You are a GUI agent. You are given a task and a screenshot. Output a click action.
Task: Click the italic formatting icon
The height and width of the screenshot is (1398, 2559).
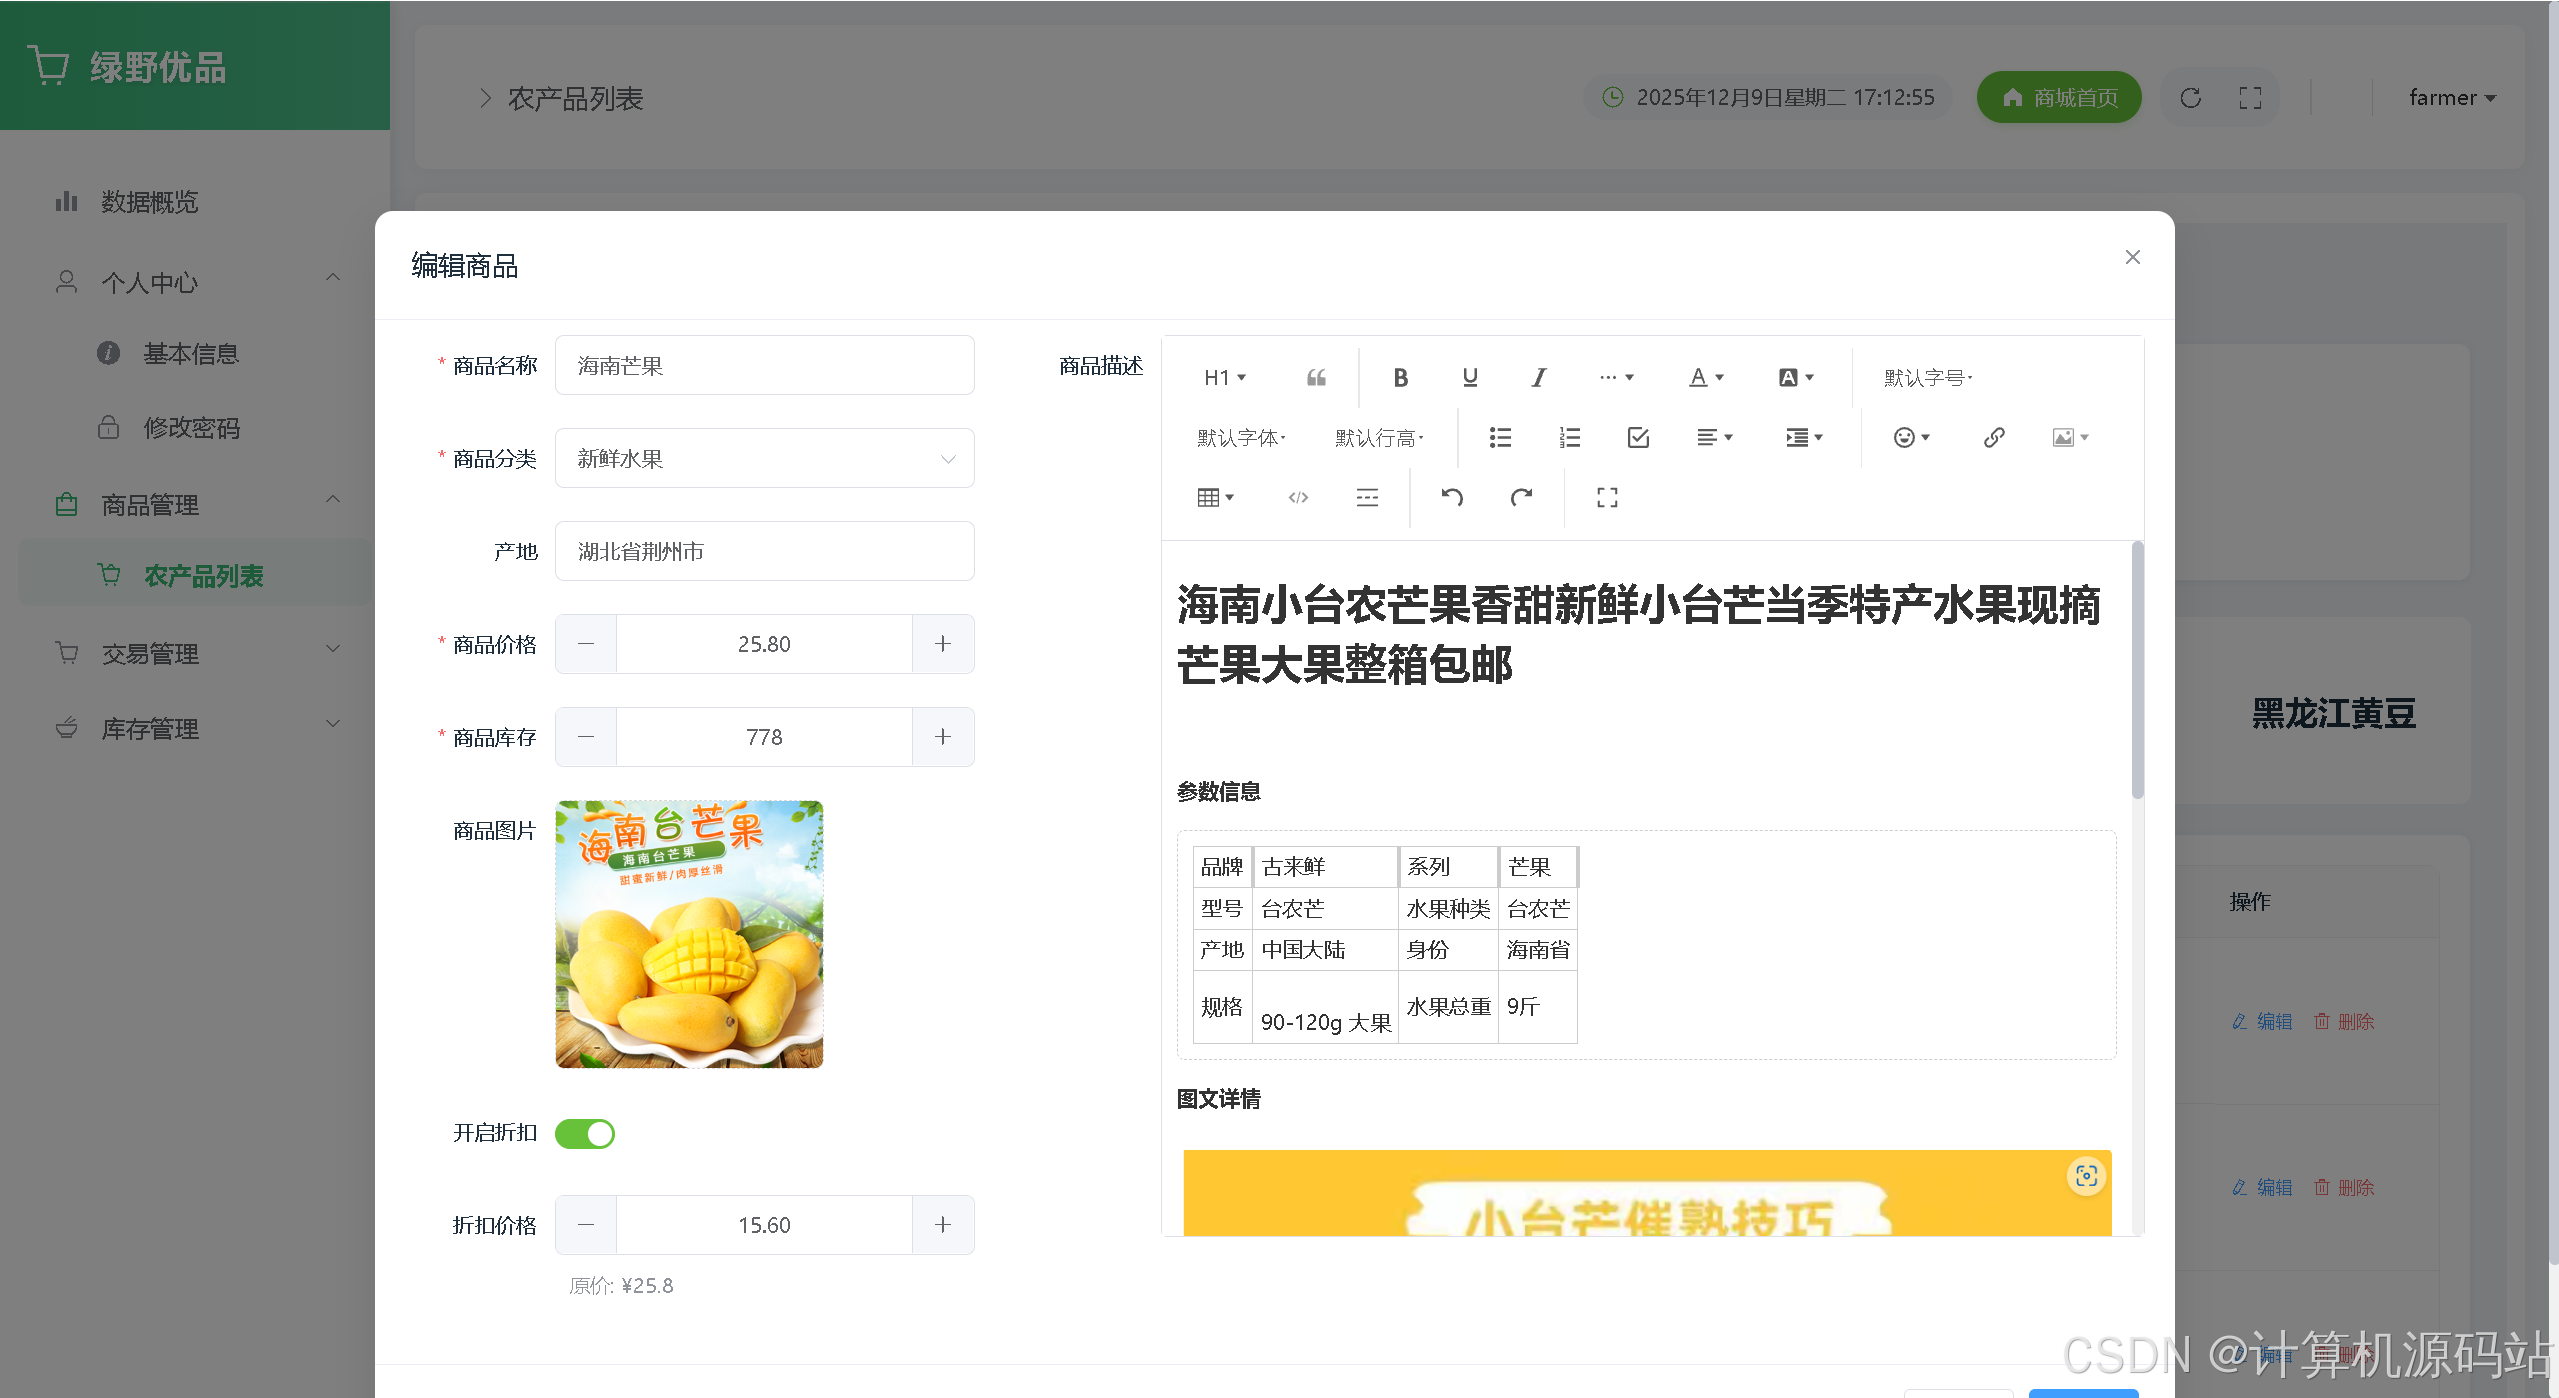(1538, 378)
